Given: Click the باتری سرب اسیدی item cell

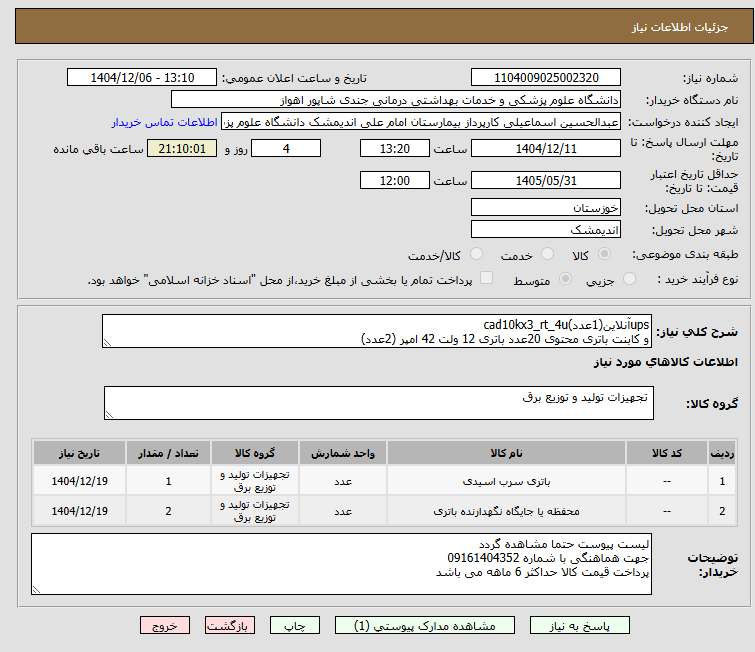Looking at the screenshot, I should coord(506,481).
